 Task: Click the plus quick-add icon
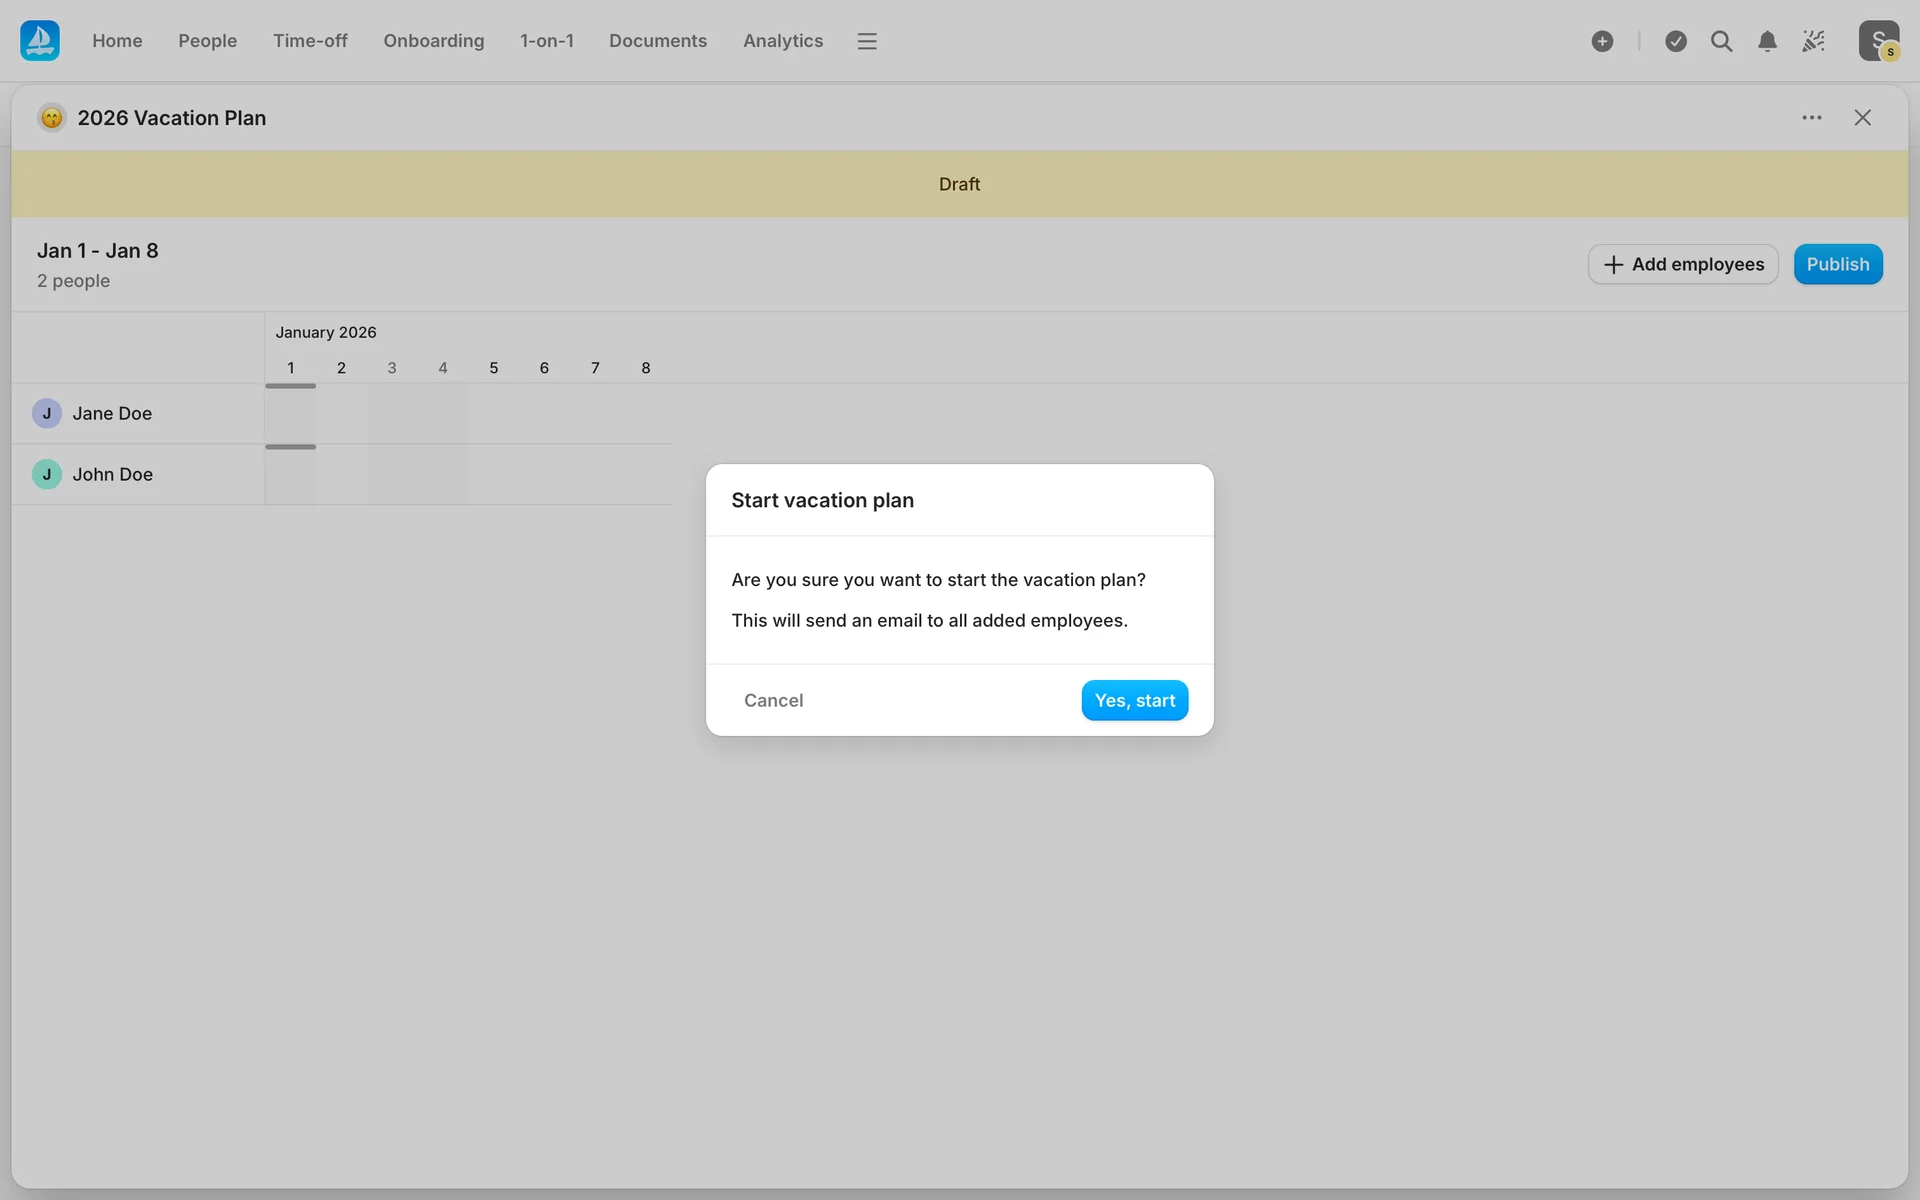click(x=1602, y=41)
